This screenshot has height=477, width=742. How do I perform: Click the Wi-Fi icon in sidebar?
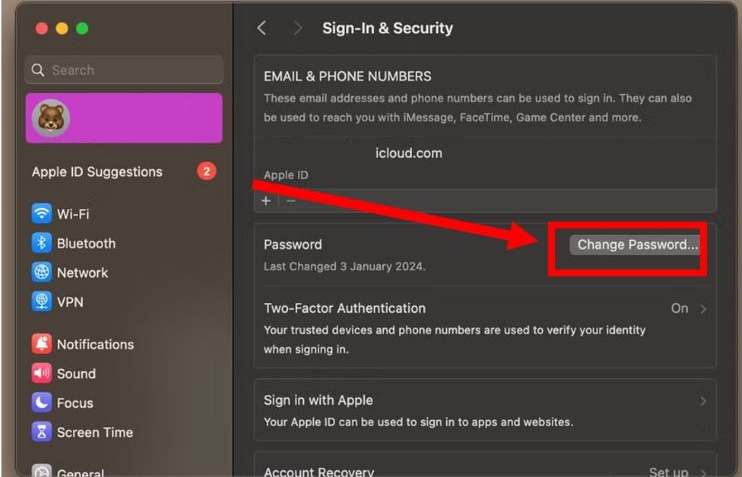[41, 214]
